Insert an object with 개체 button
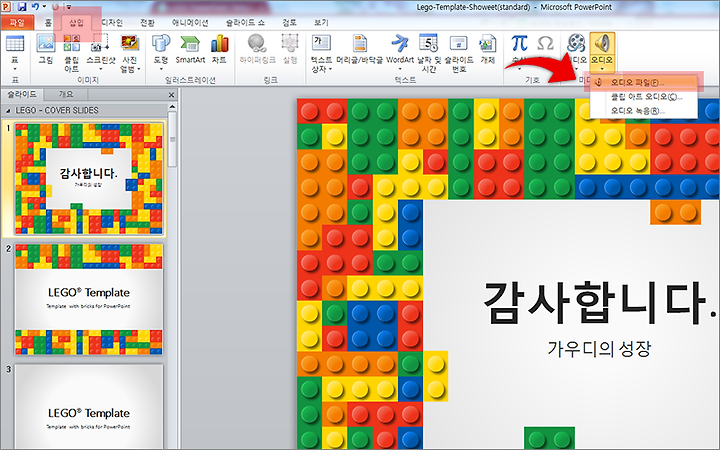The height and width of the screenshot is (450, 720). (x=487, y=49)
